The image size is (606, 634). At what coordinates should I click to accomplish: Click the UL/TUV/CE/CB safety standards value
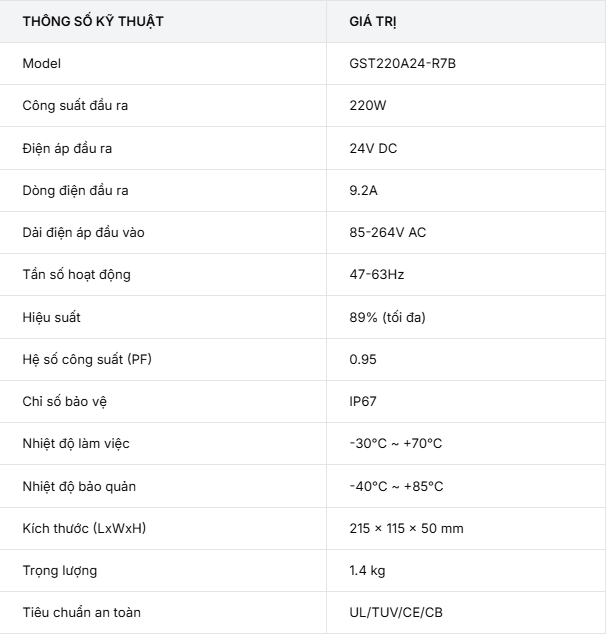click(x=396, y=612)
